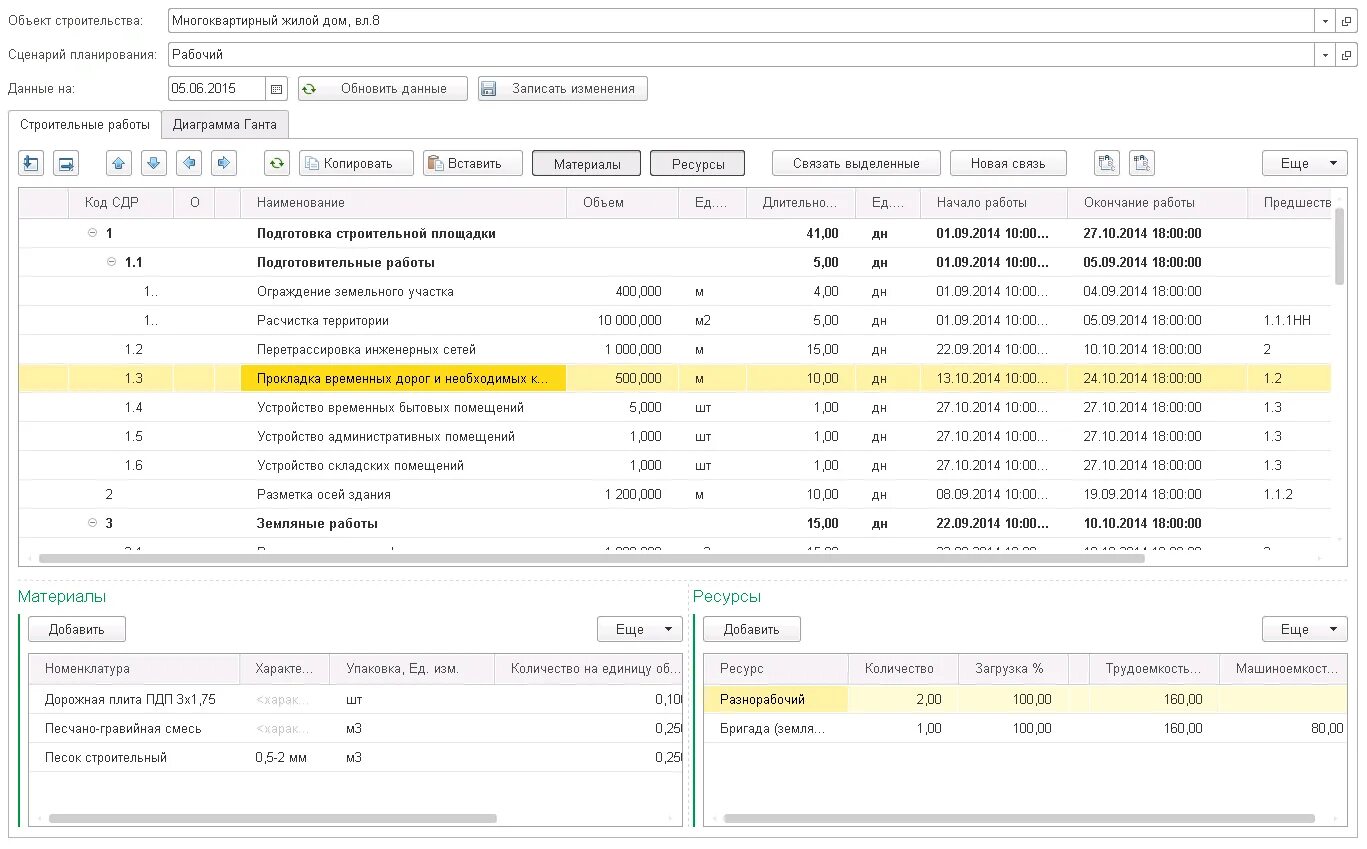Select the resource row starting with Бригада

(1025, 728)
